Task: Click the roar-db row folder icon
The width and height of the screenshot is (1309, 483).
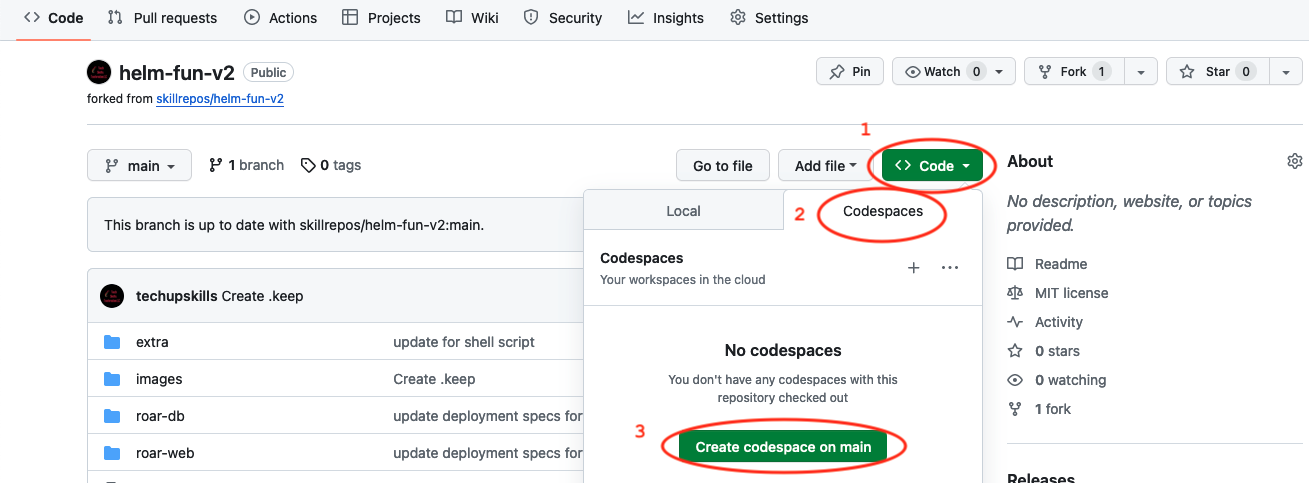Action: point(112,416)
